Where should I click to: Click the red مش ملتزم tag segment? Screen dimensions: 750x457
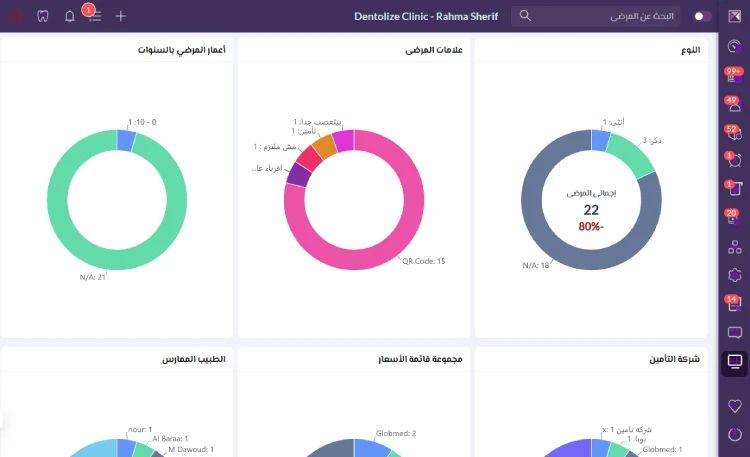tap(309, 158)
